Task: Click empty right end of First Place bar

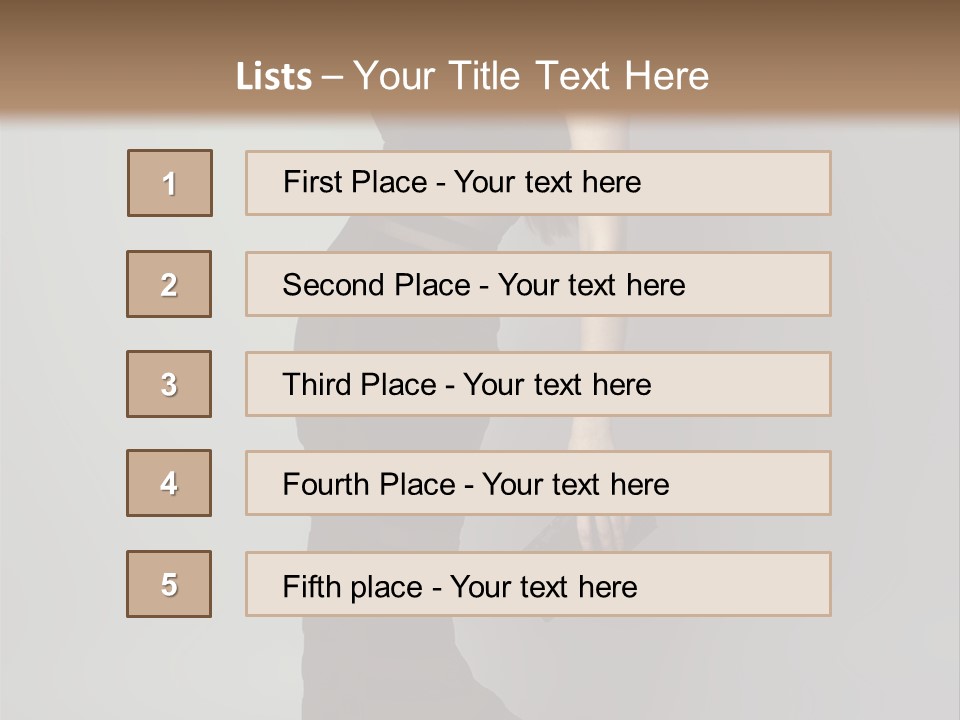Action: pyautogui.click(x=760, y=183)
